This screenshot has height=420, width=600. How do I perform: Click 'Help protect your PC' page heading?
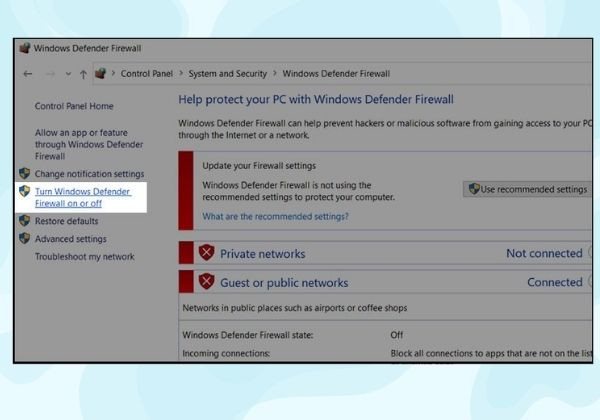(316, 99)
